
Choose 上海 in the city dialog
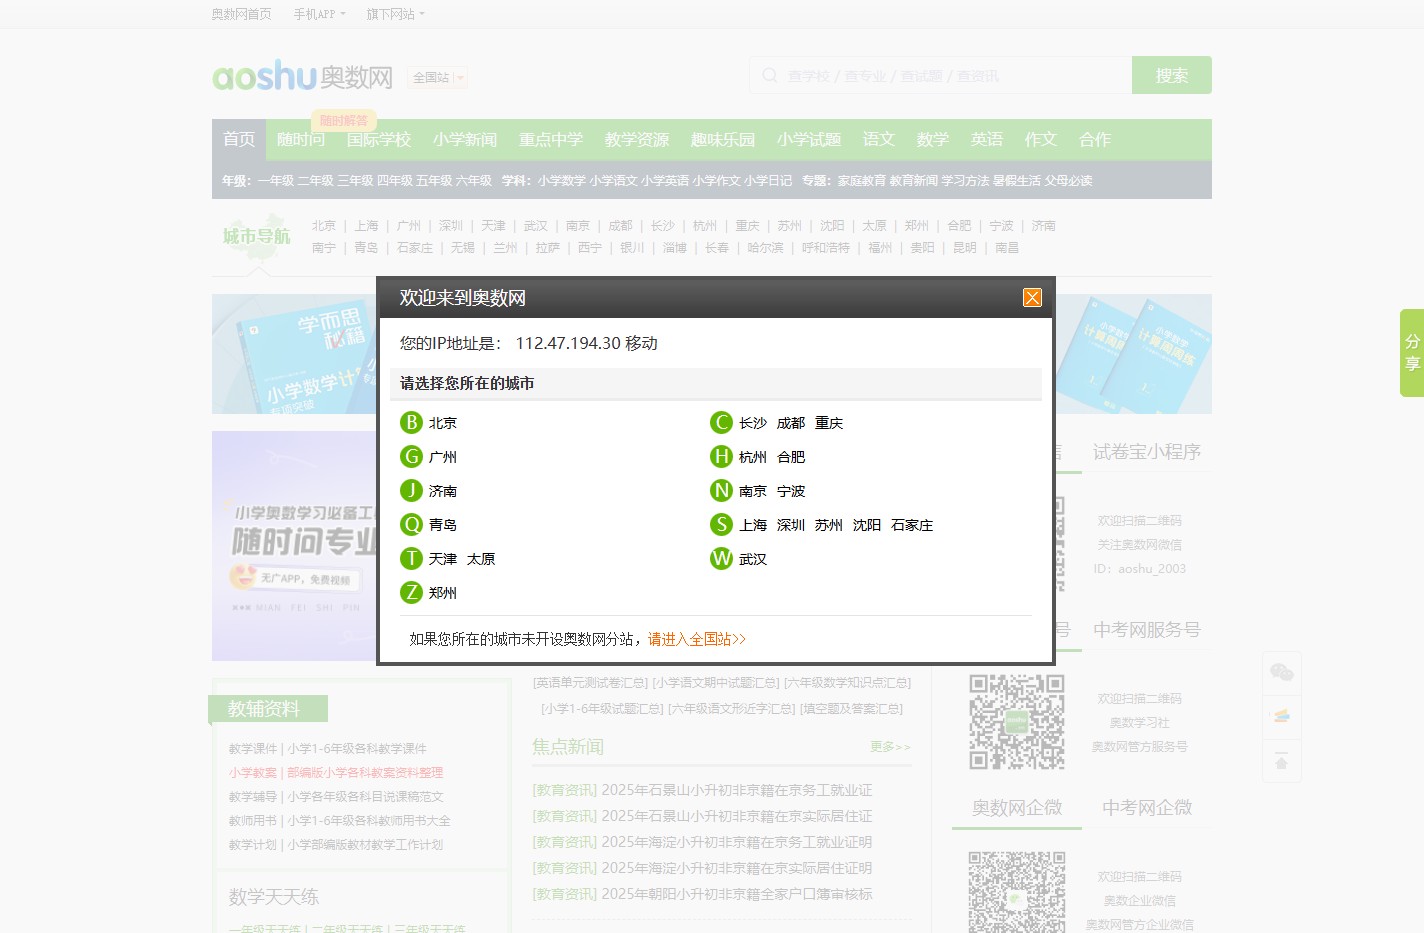click(753, 525)
